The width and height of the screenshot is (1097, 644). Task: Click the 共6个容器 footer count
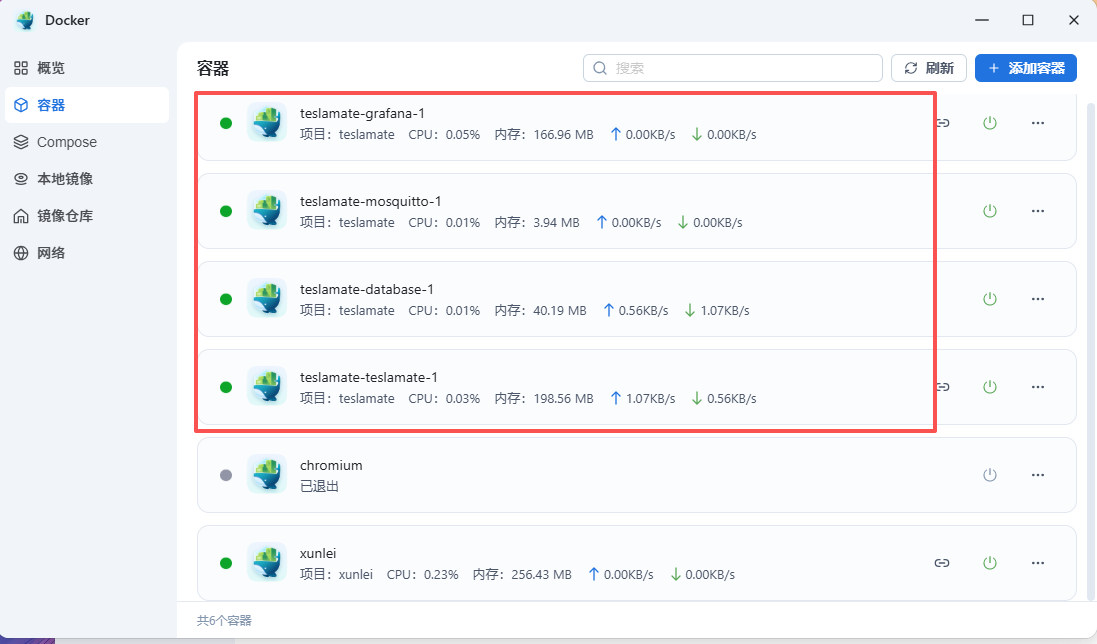coord(224,620)
